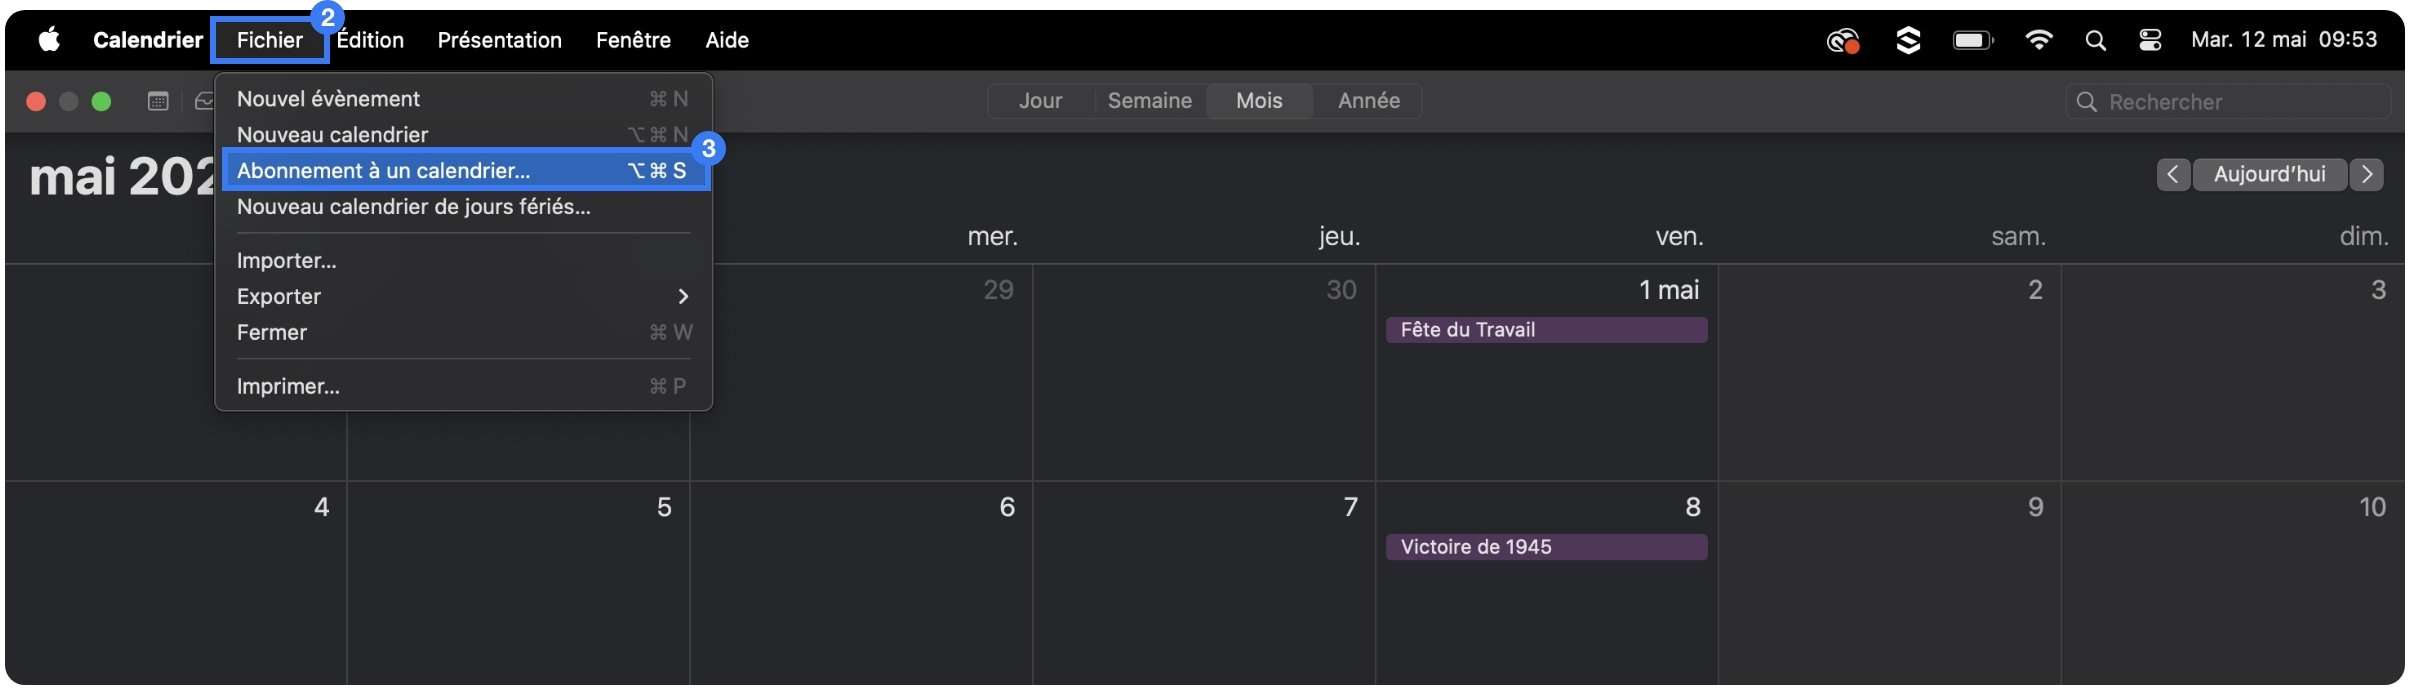Viewport: 2410px width, 698px height.
Task: Zoom the window with the green button
Action: (x=101, y=101)
